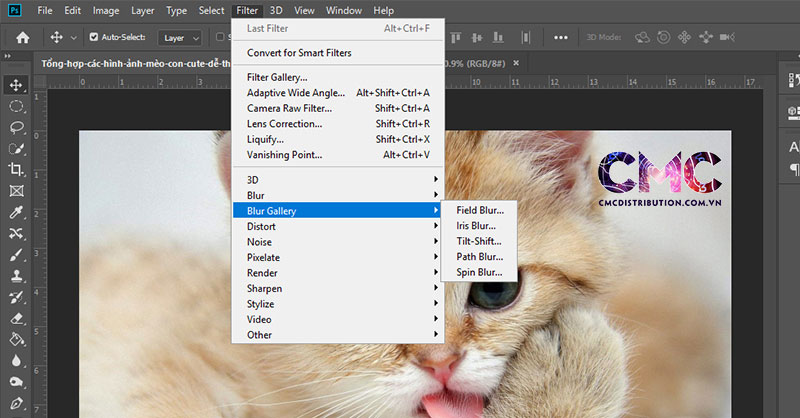Screen dimensions: 800x418
Task: Select the Content-Aware Move tool
Action: pyautogui.click(x=16, y=233)
